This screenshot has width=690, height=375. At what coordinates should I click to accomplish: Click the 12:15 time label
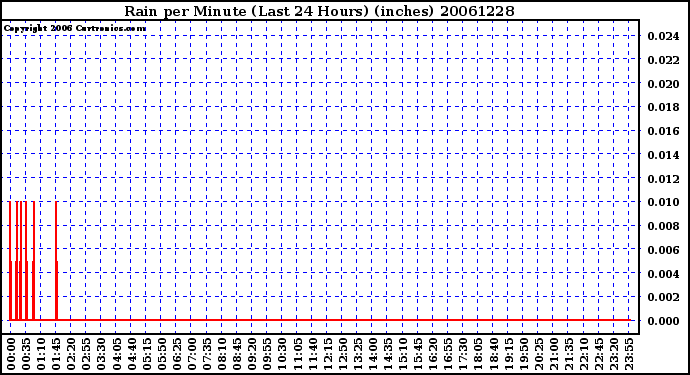click(327, 354)
